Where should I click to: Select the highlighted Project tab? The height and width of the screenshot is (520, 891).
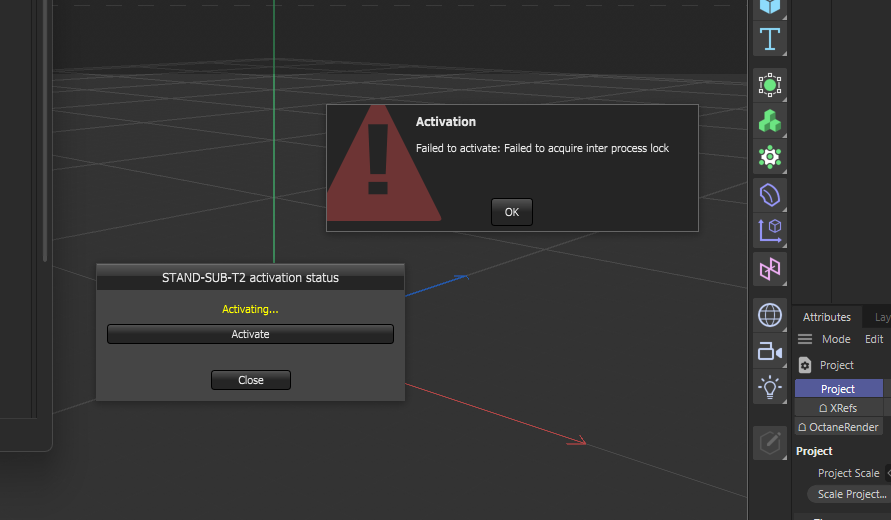point(839,389)
